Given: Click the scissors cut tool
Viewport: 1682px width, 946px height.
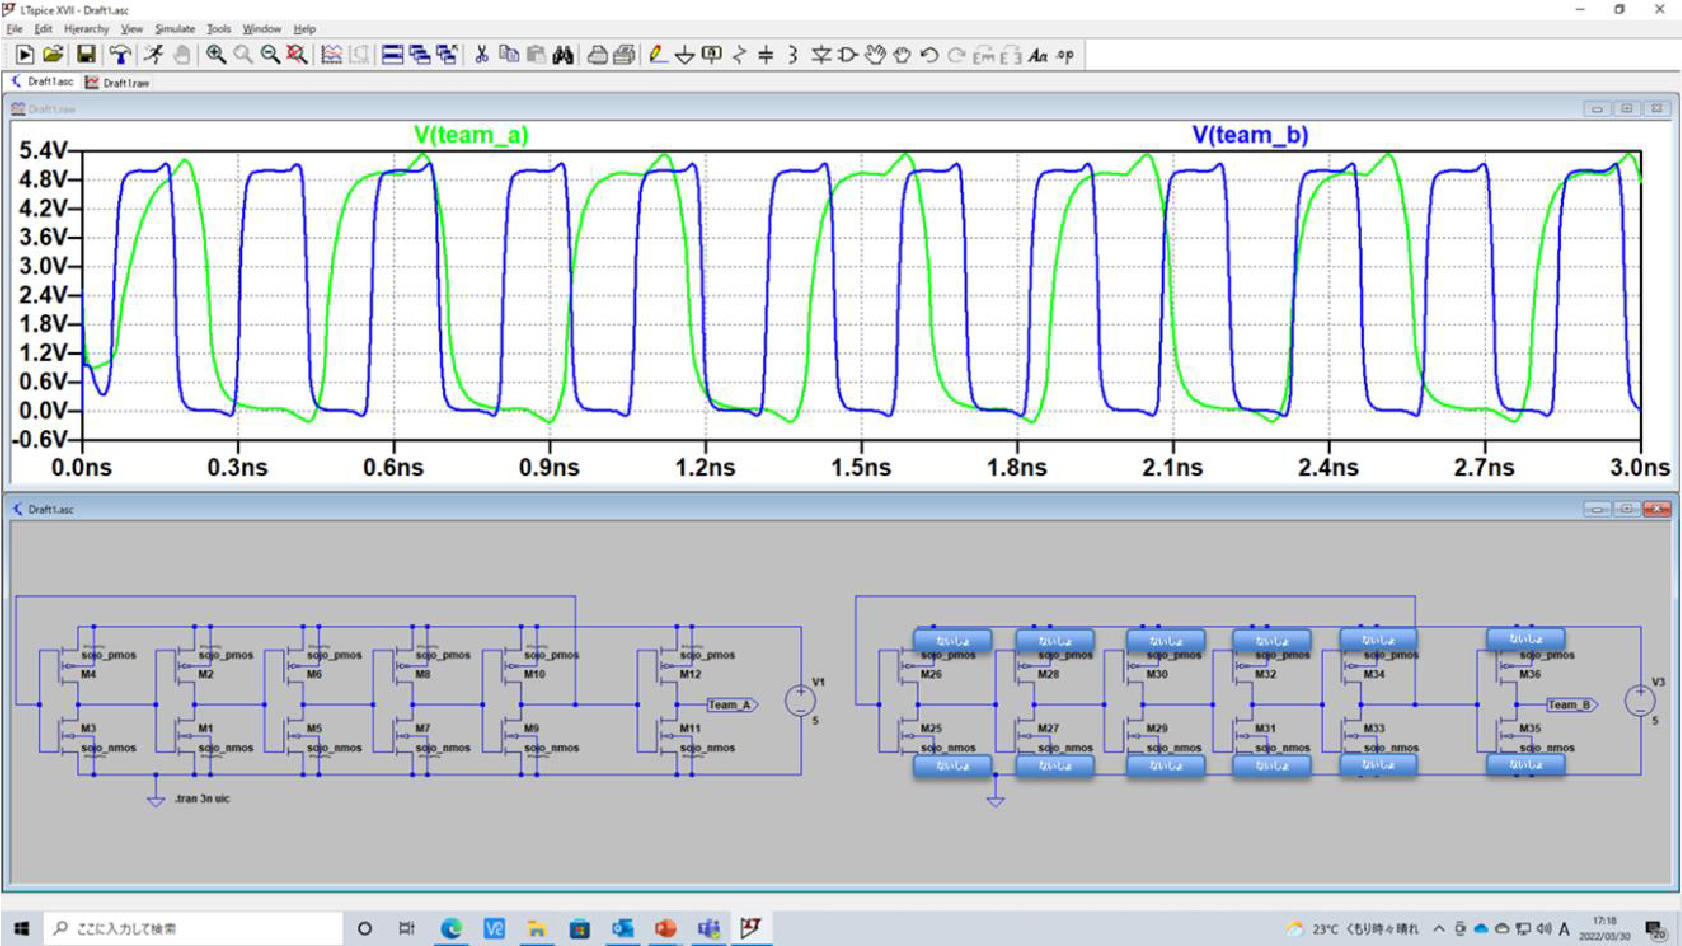Looking at the screenshot, I should coord(481,55).
